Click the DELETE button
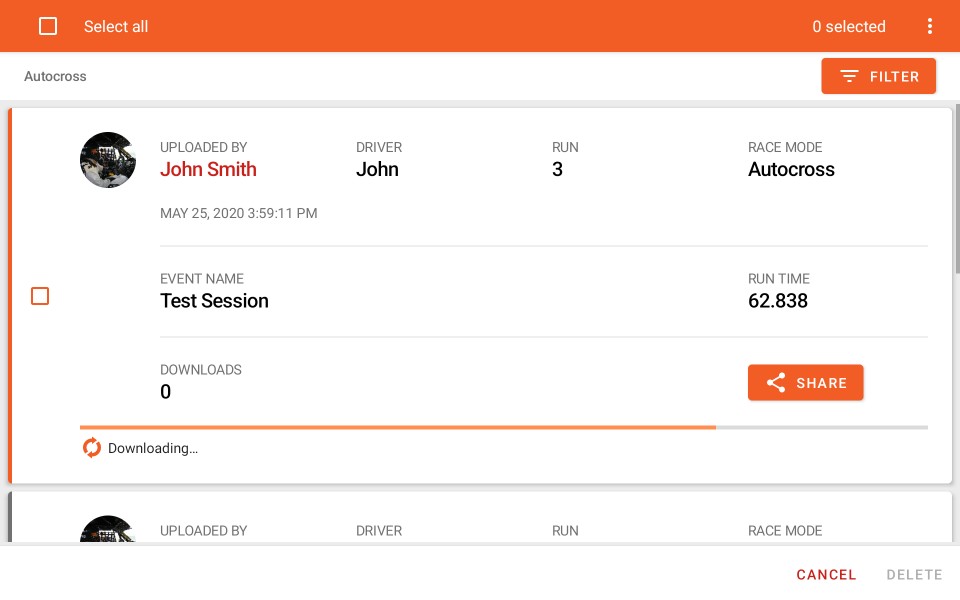 (914, 574)
